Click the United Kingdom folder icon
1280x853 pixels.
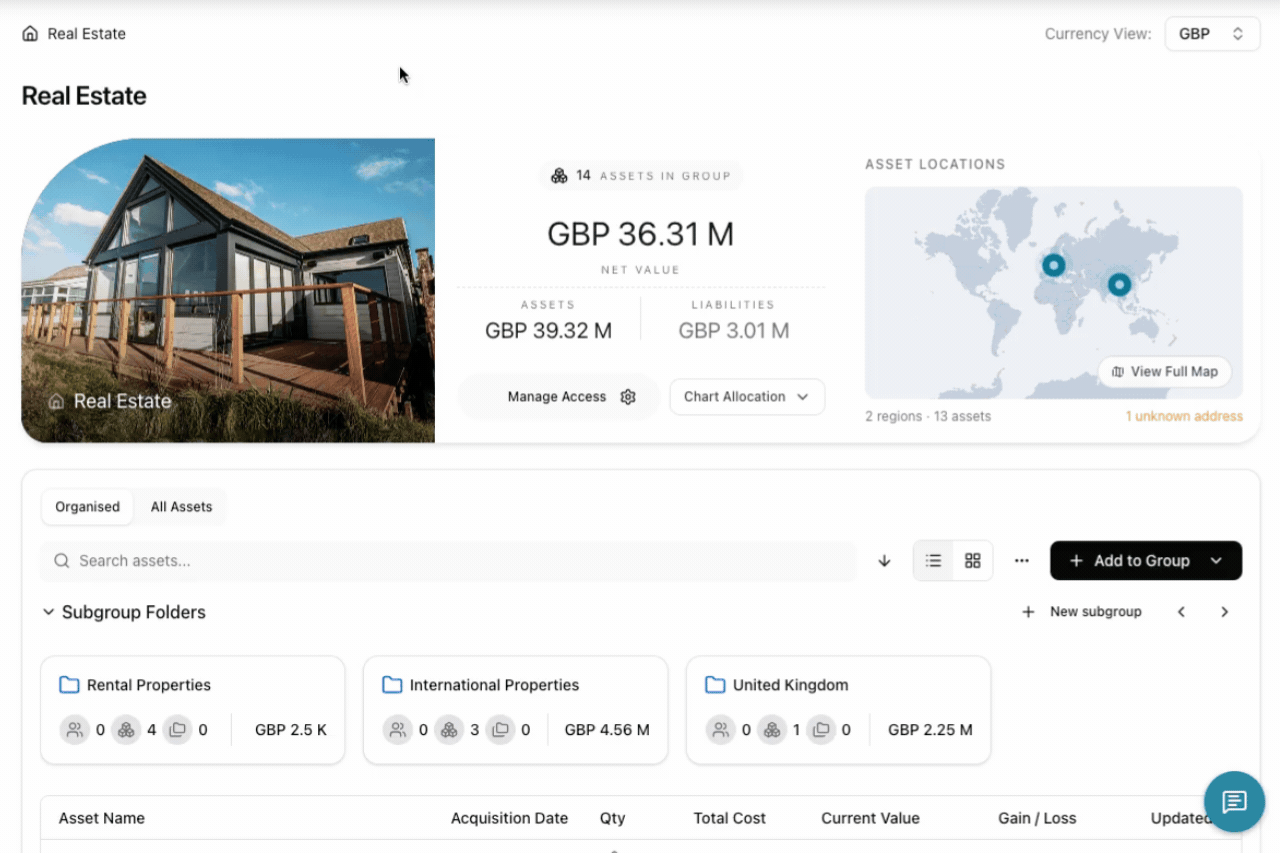click(715, 685)
